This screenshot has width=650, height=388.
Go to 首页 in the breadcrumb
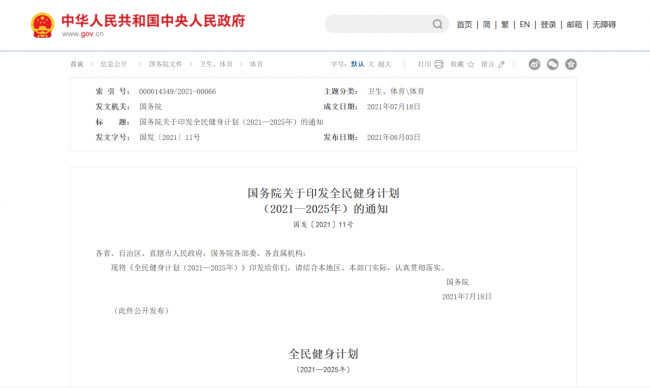[x=77, y=64]
